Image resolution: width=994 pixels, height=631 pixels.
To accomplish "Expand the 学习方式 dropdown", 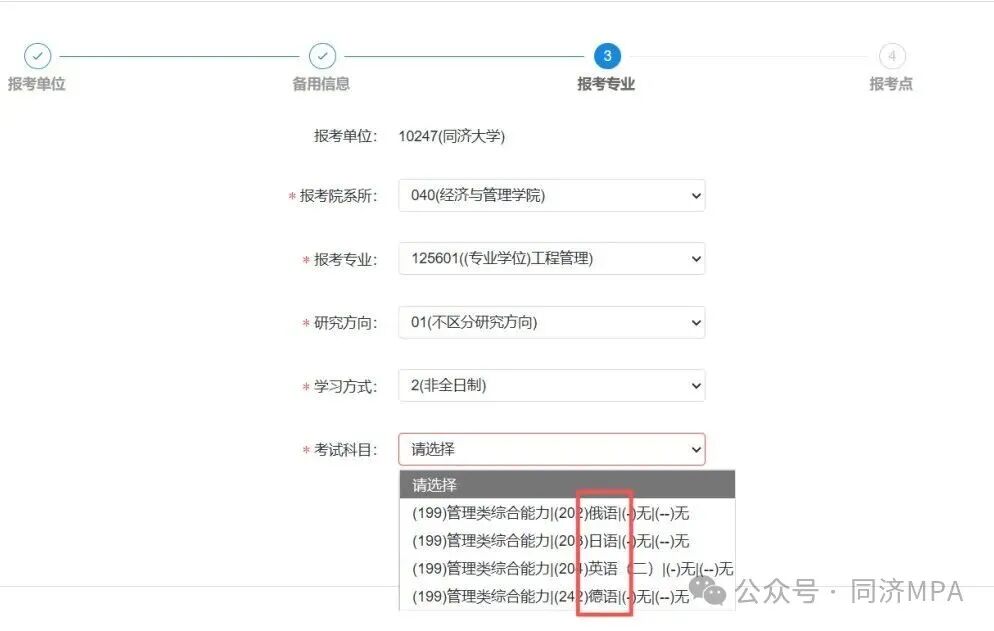I will click(x=551, y=385).
